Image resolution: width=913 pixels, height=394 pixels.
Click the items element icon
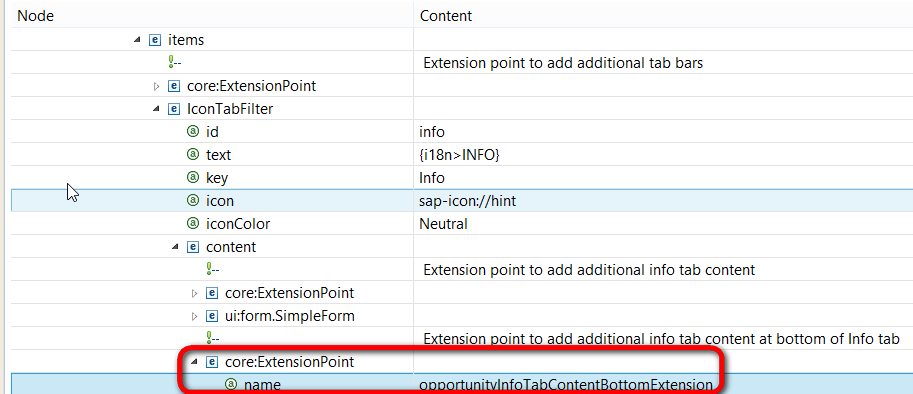click(x=154, y=40)
